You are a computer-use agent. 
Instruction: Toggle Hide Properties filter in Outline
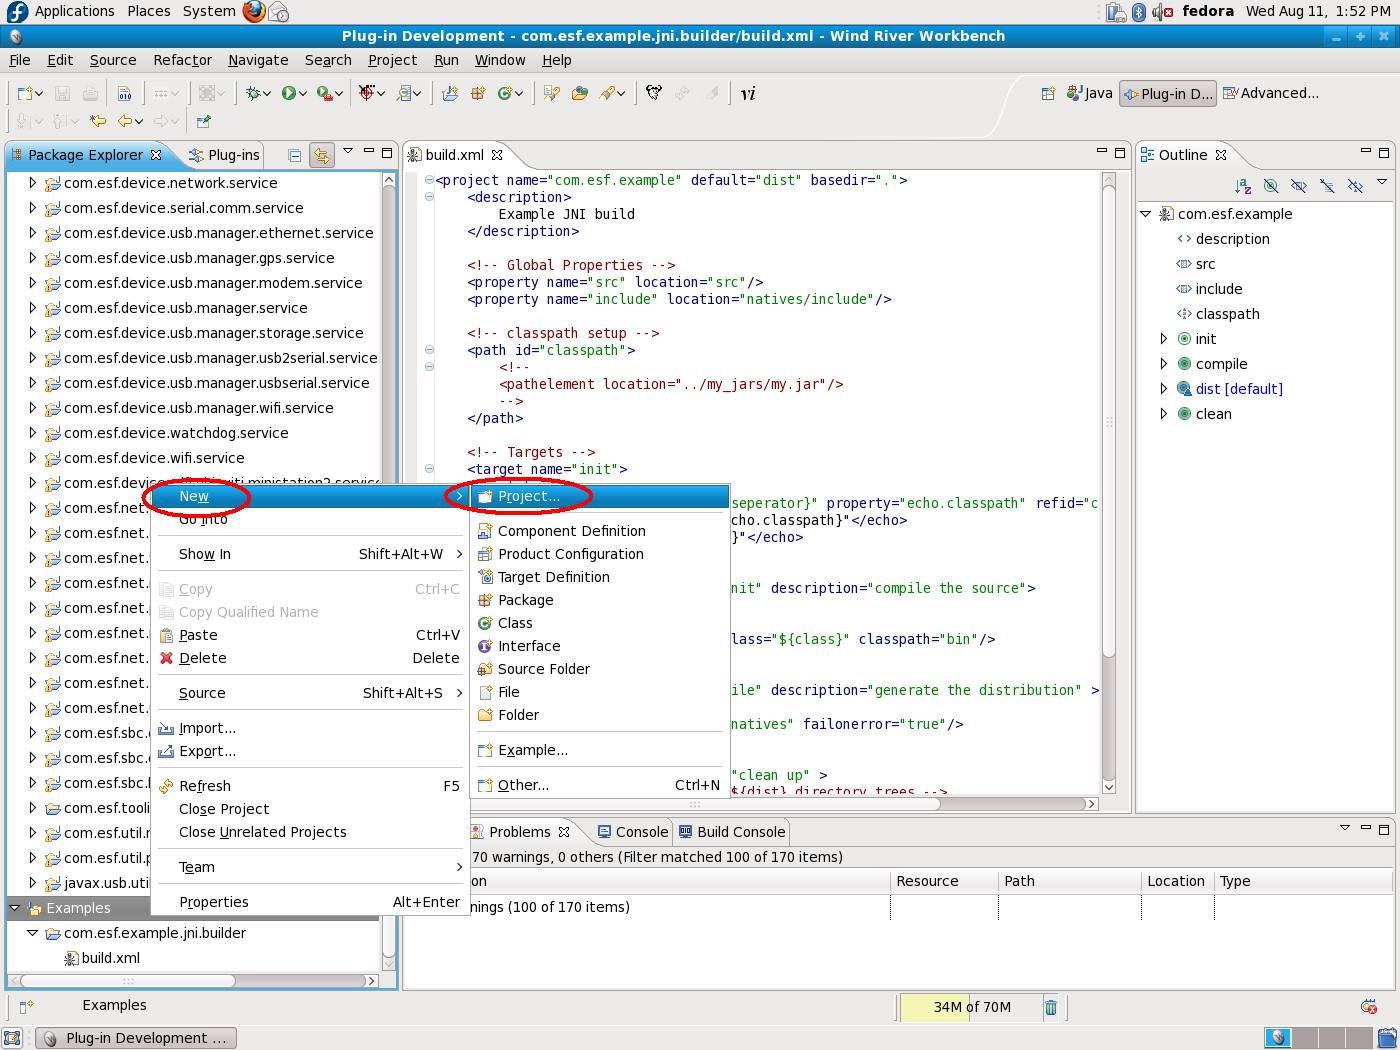tap(1299, 186)
